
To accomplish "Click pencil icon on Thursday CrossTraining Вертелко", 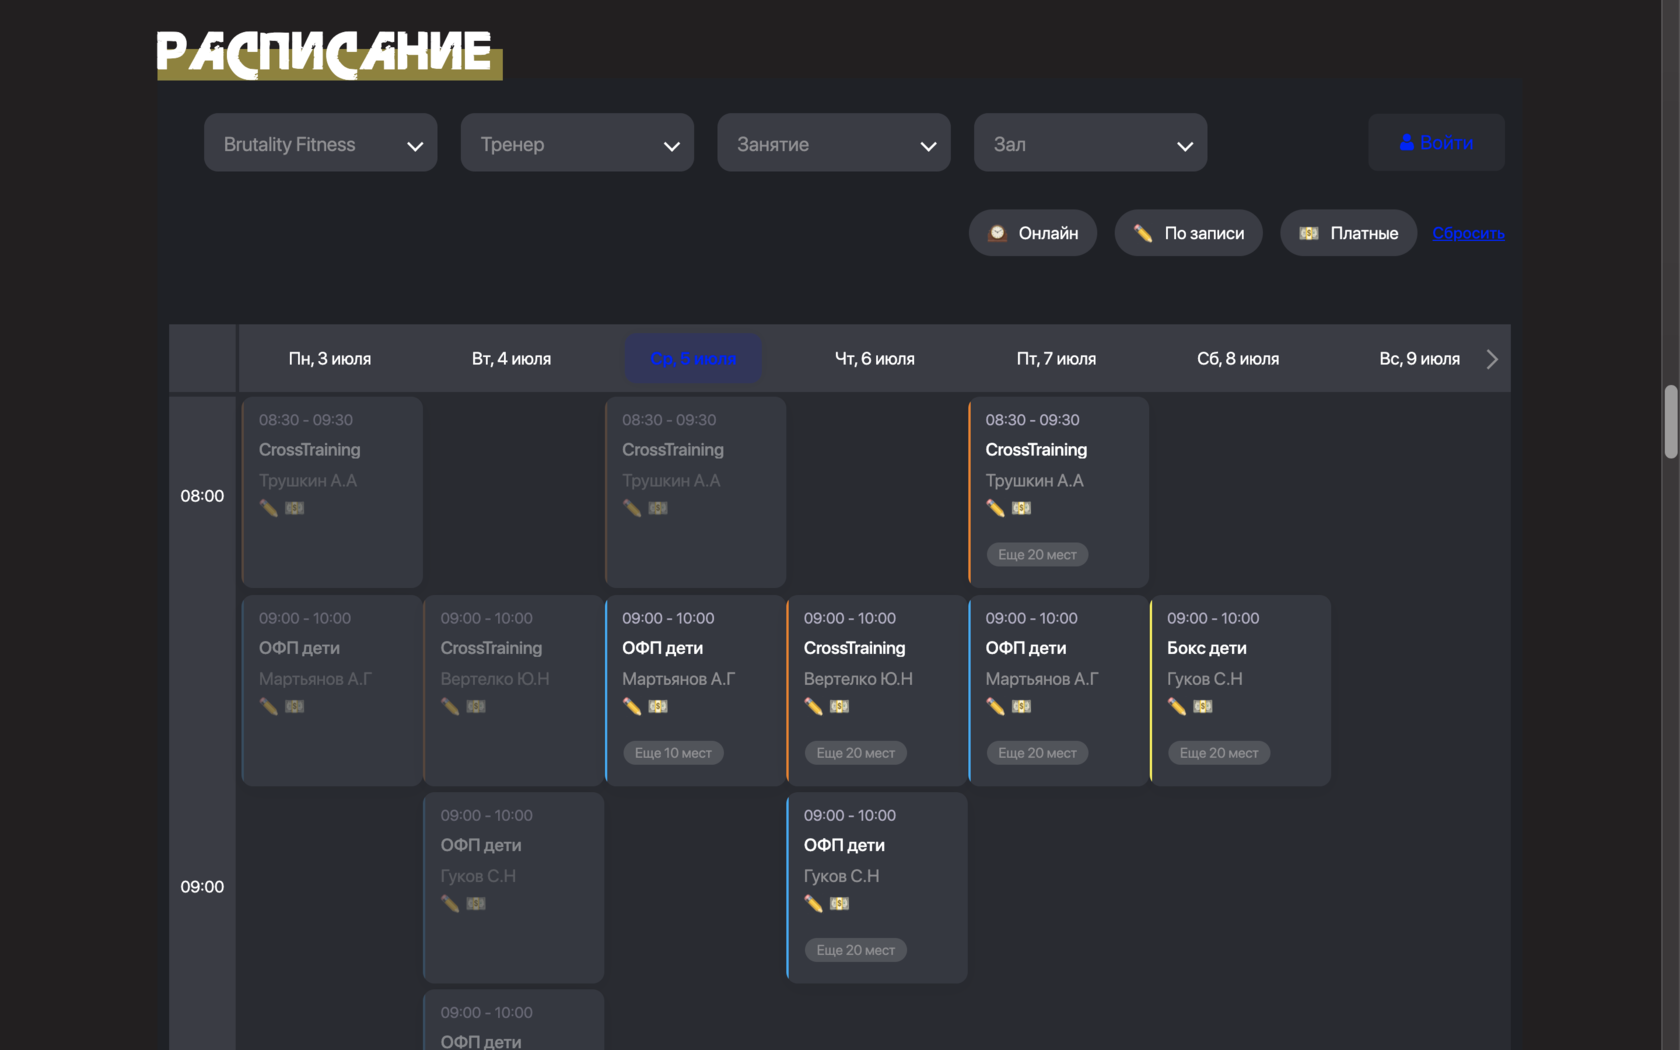I will (814, 706).
